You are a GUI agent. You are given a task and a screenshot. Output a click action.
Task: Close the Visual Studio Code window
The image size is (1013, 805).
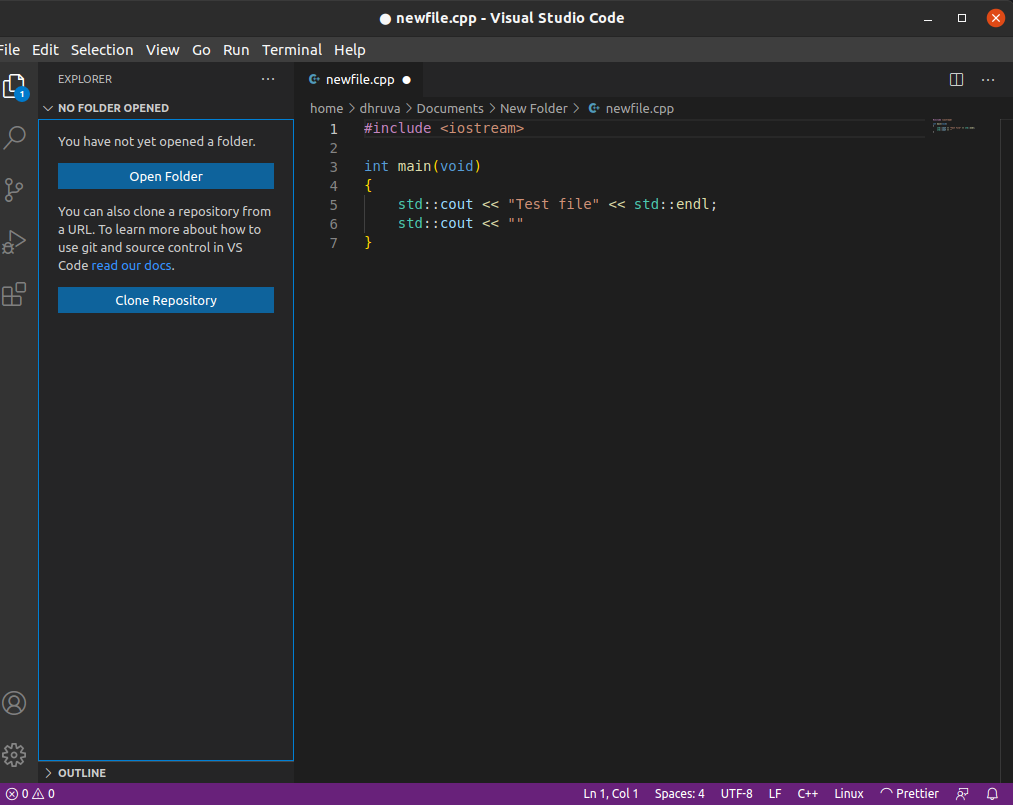tap(996, 18)
